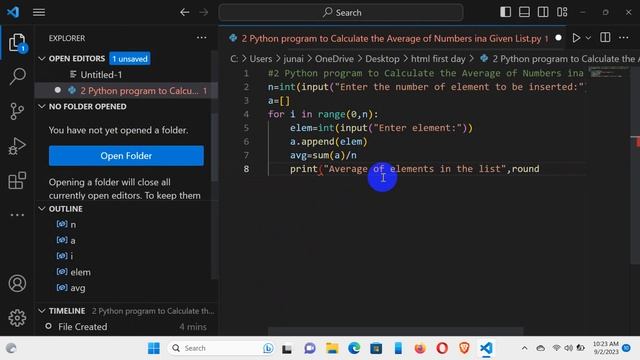640x360 pixels.
Task: Select File Created timeline entry
Action: point(126,327)
